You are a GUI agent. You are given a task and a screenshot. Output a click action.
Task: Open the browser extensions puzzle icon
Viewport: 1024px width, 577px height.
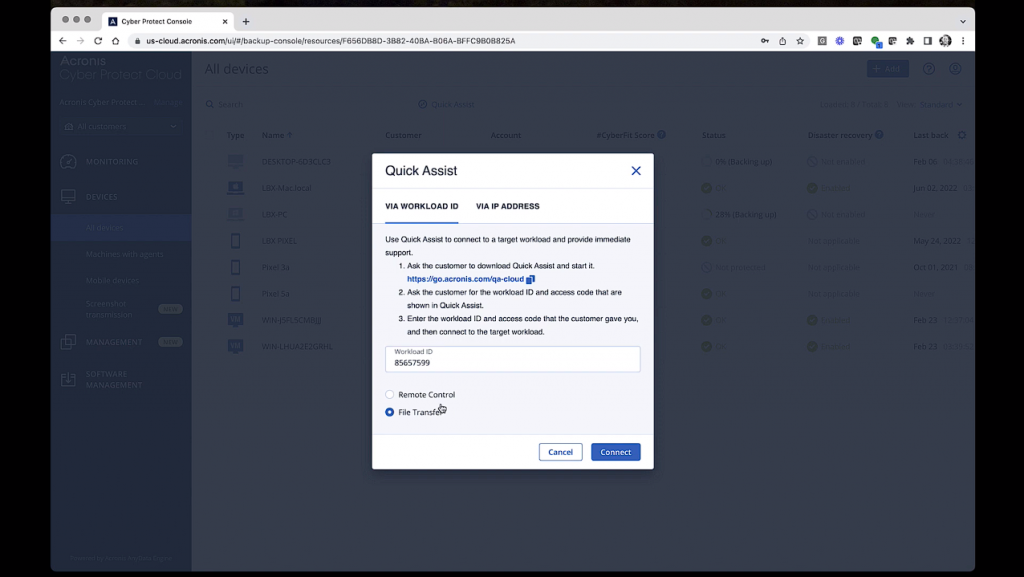coord(910,40)
